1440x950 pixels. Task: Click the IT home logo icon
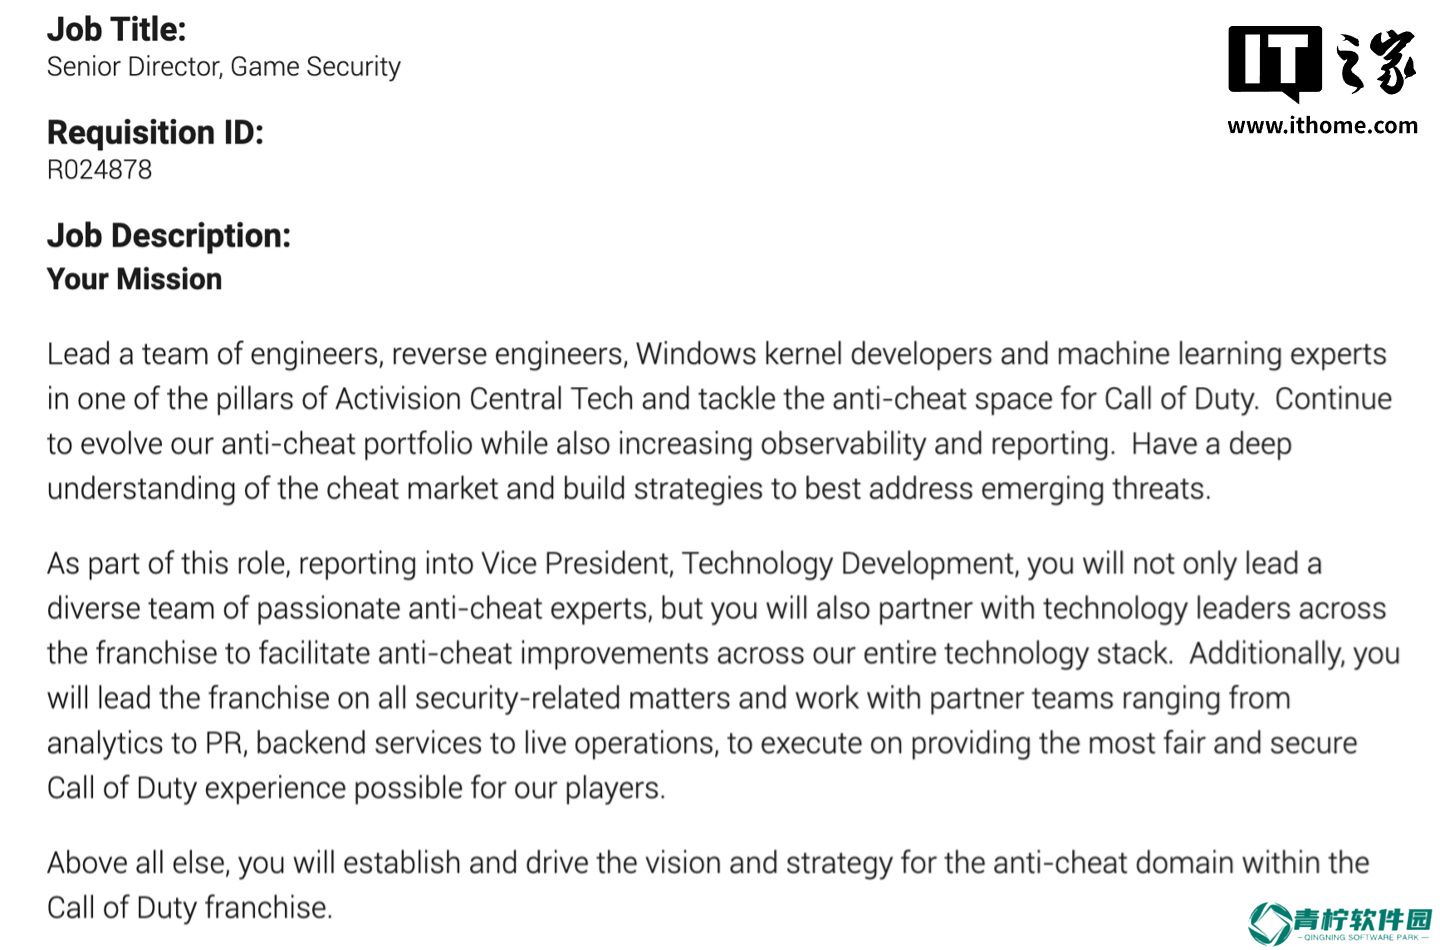[1275, 63]
